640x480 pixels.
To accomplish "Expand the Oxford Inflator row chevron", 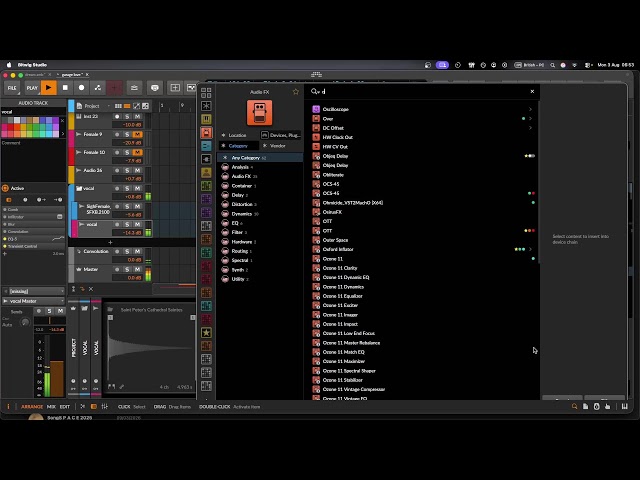I will (530, 249).
